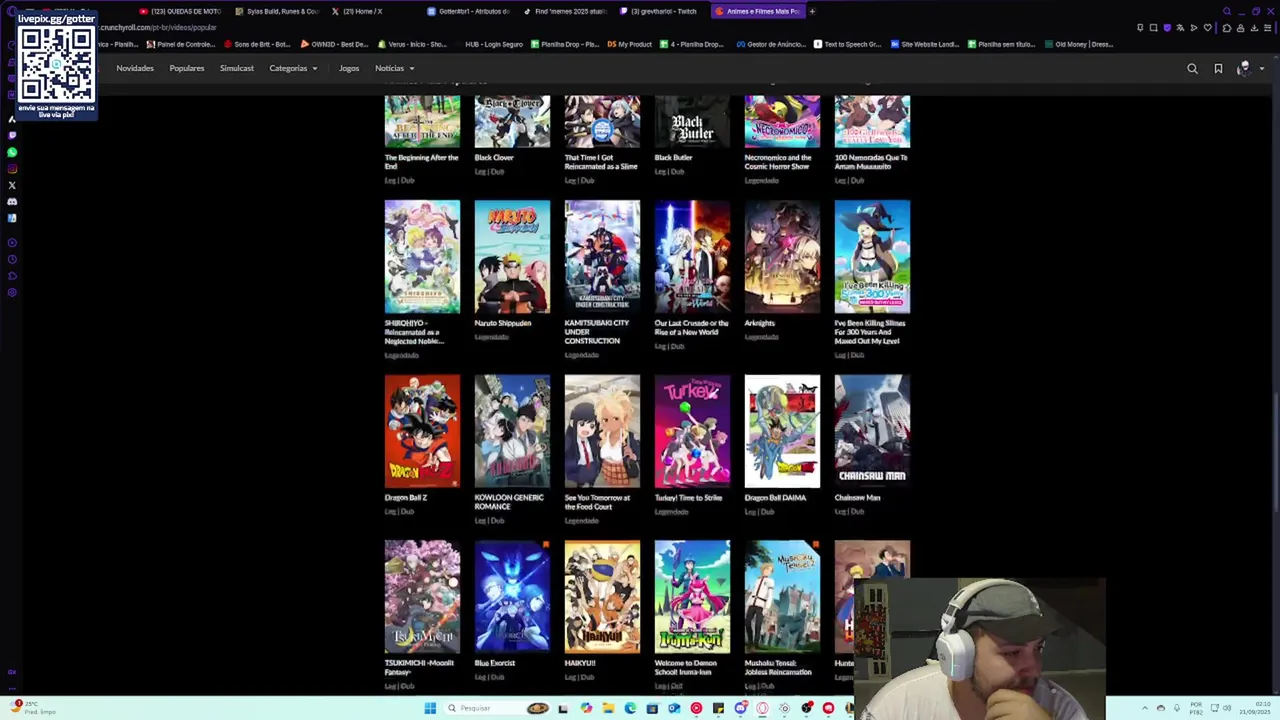Click the Windows Start button
The image size is (1280, 720).
click(430, 708)
